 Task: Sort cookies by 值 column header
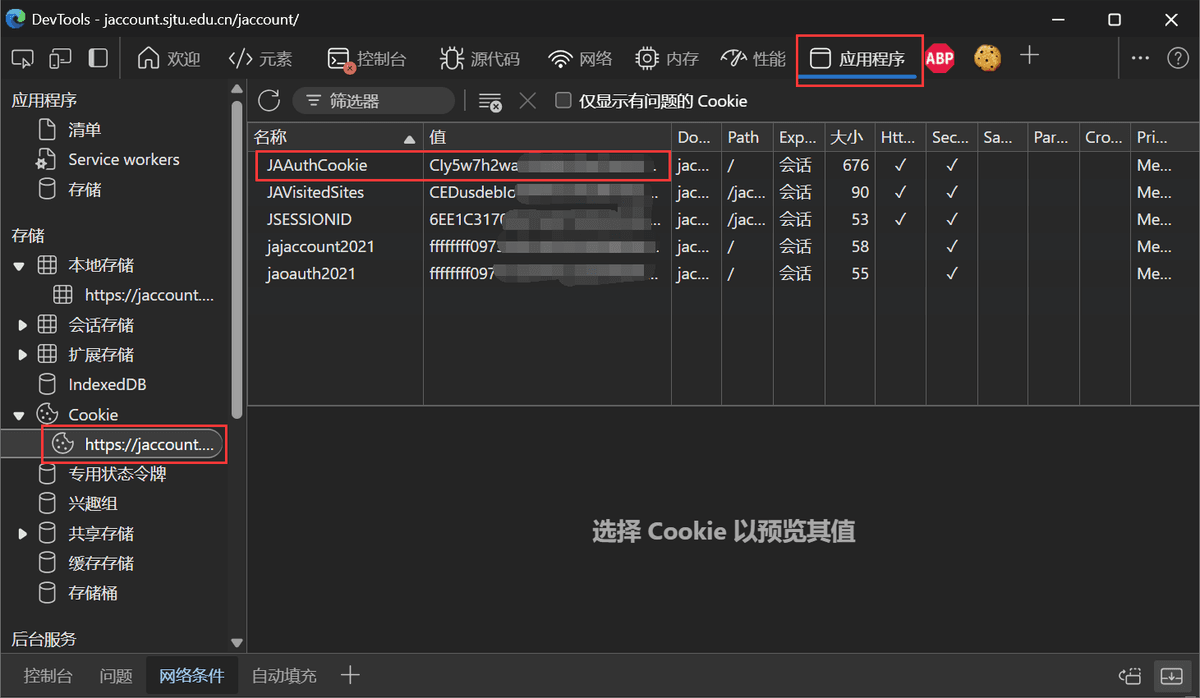[x=547, y=138]
